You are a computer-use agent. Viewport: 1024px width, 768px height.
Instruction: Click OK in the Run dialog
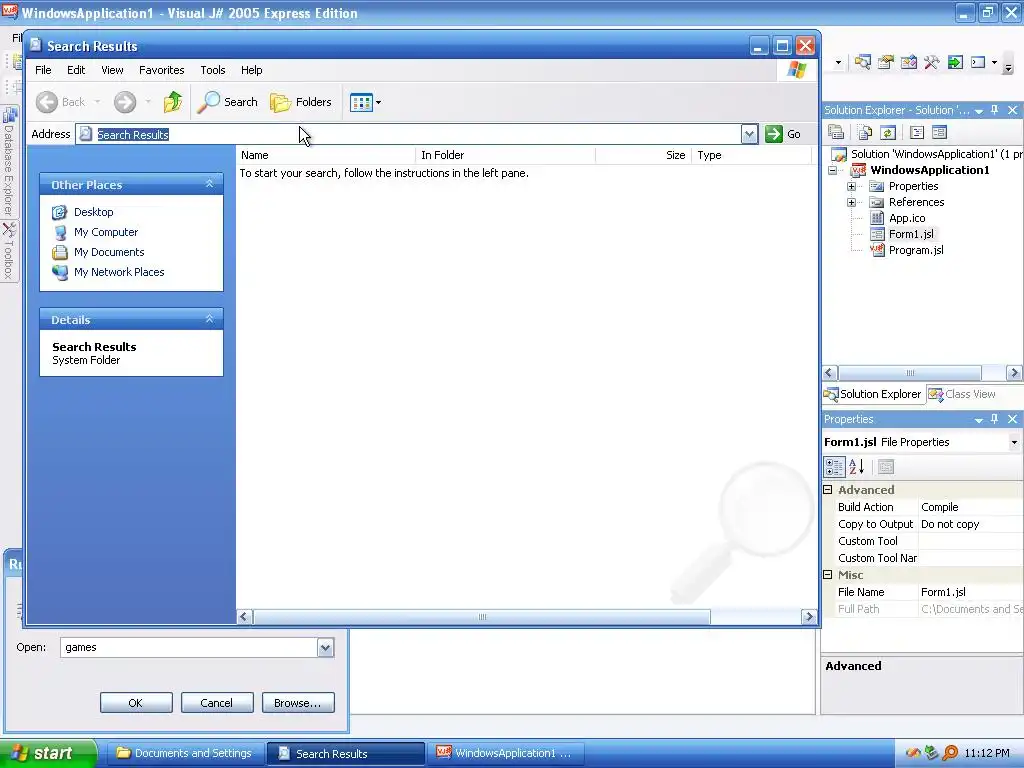click(x=136, y=703)
